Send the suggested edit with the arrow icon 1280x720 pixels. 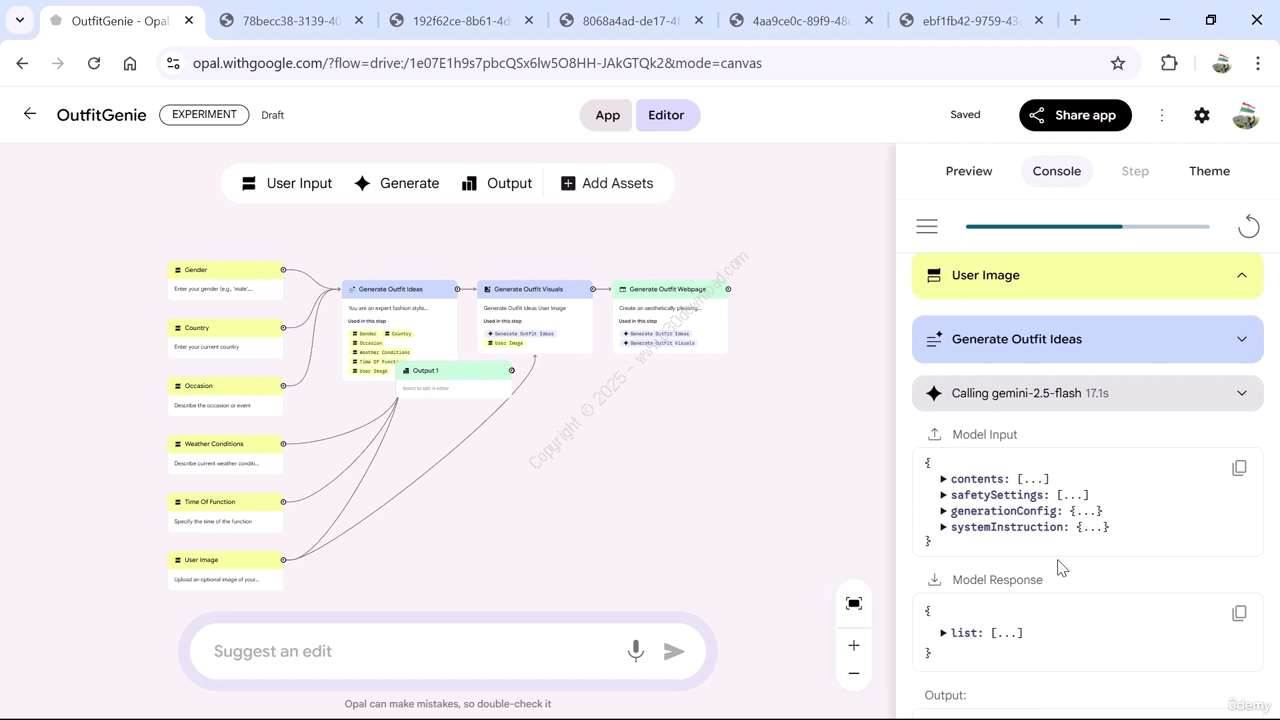[x=675, y=651]
